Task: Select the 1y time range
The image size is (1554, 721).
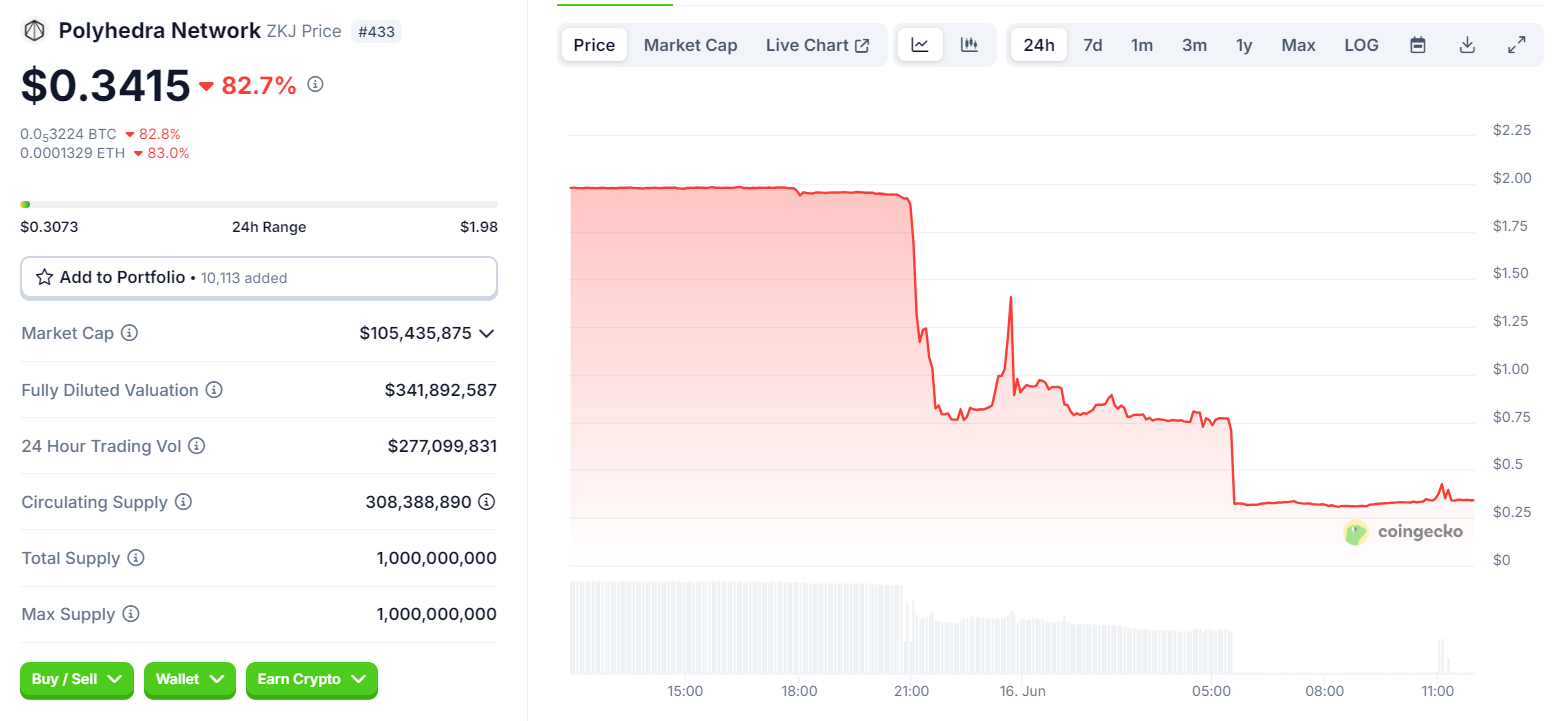Action: (1244, 45)
